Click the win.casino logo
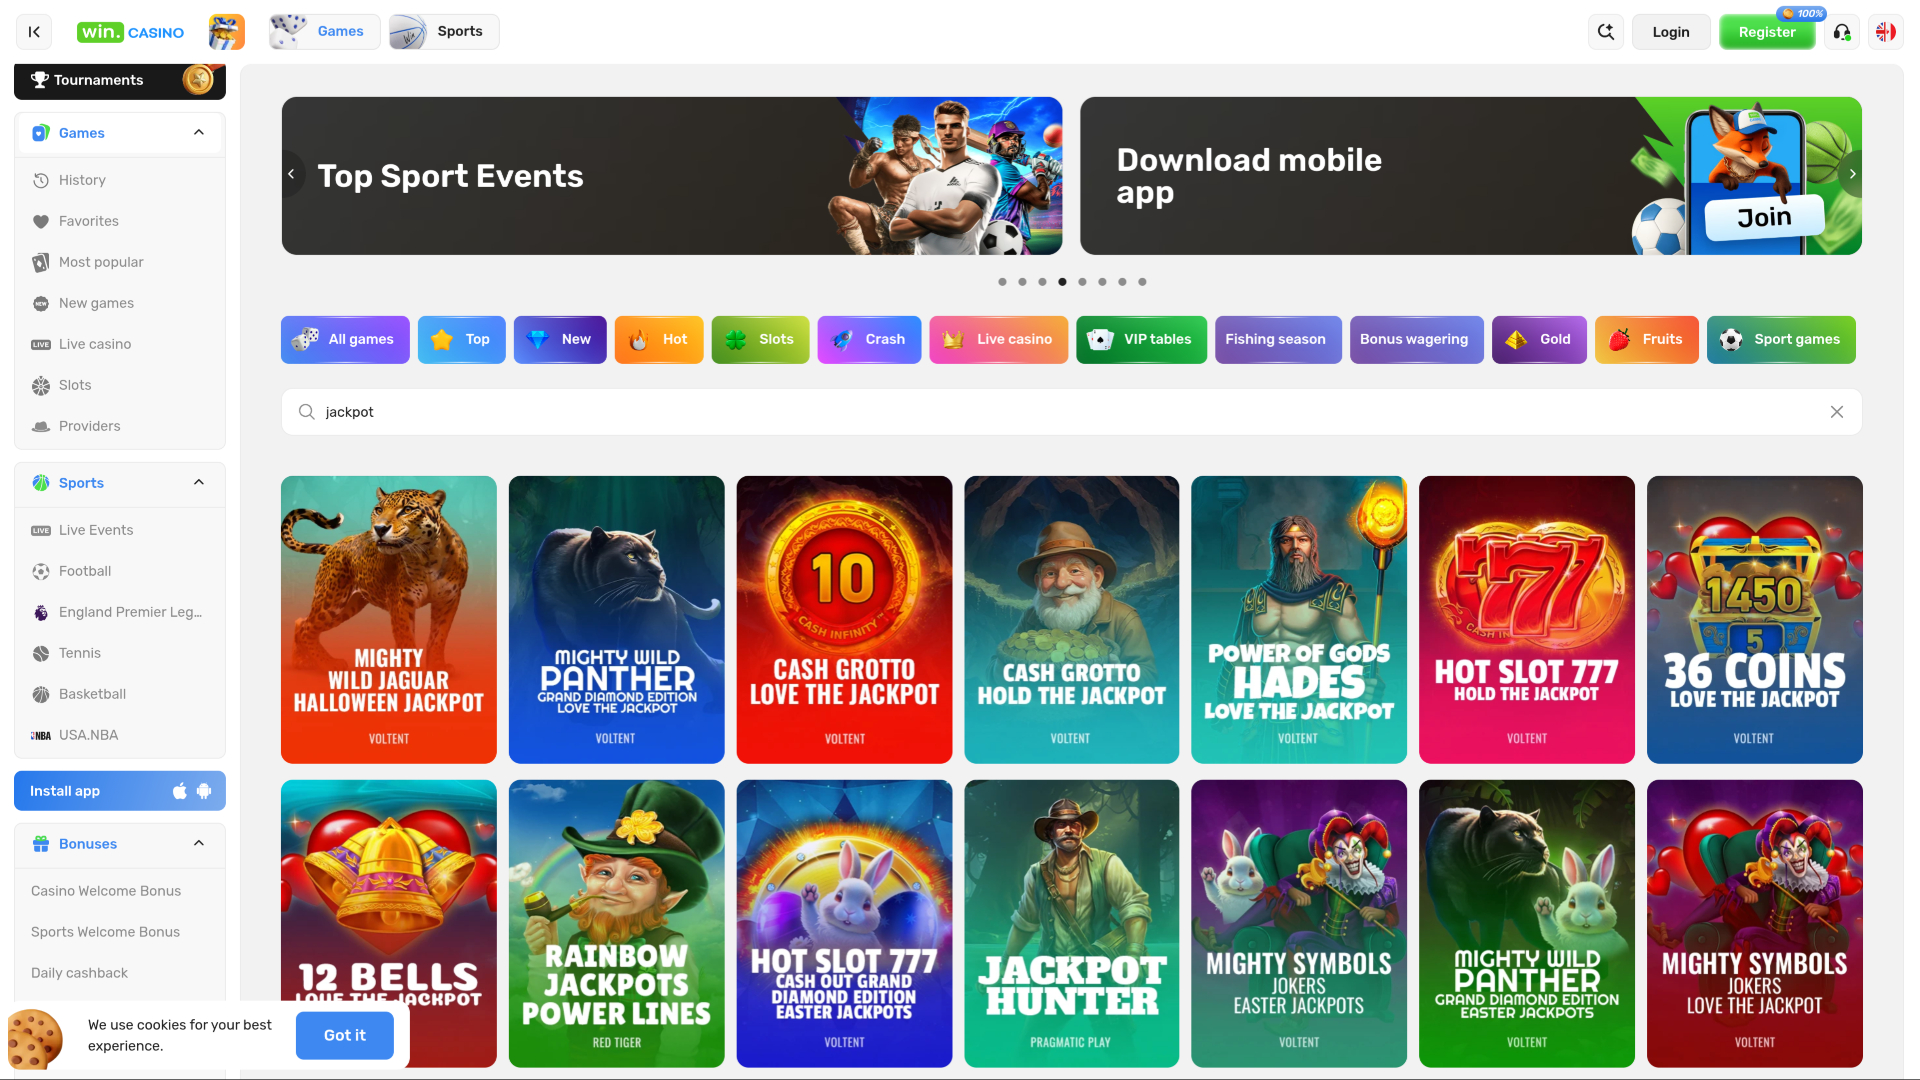 click(x=131, y=32)
